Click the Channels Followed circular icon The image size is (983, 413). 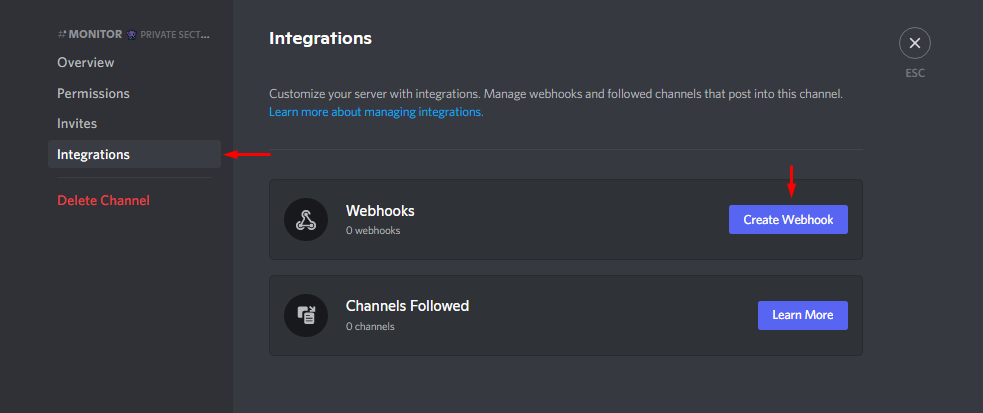coord(306,315)
